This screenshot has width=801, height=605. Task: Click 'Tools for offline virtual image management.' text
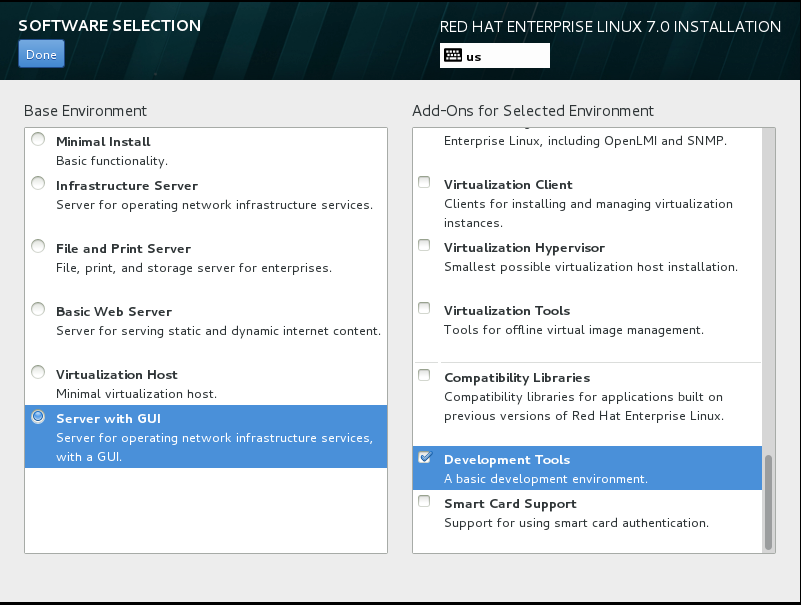[x=574, y=330]
